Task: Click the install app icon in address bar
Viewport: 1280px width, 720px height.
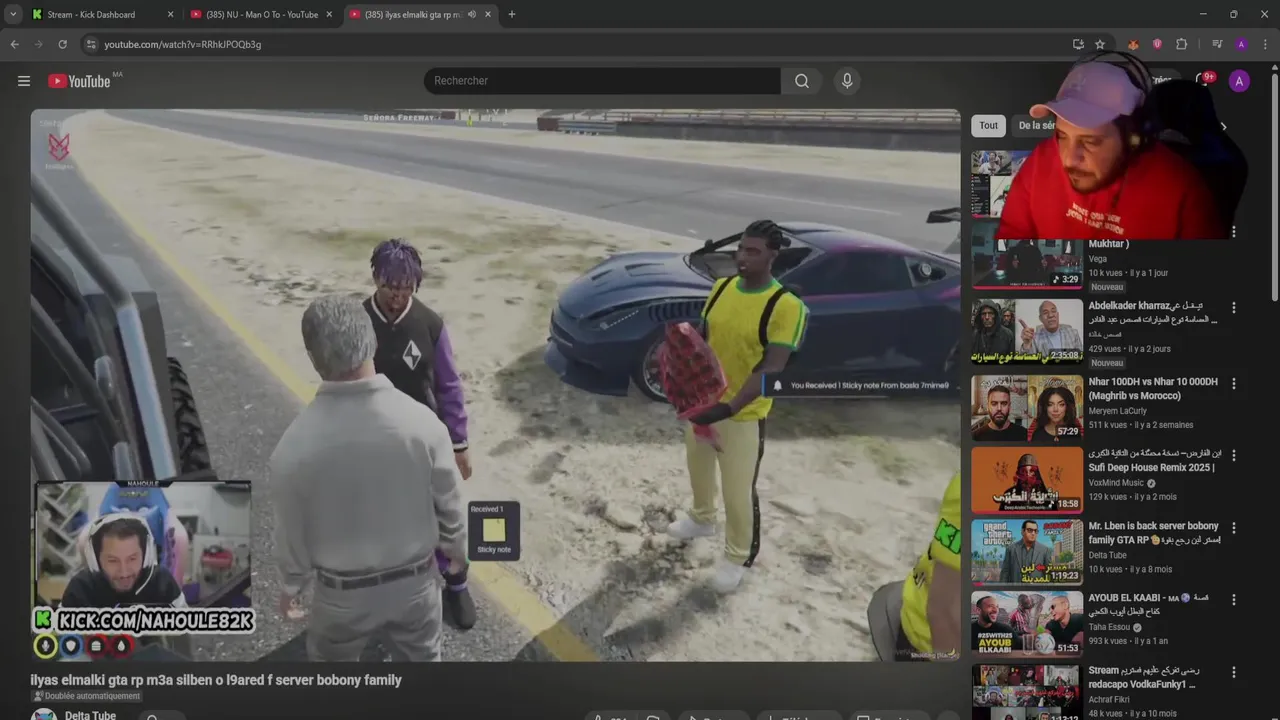Action: click(1078, 44)
